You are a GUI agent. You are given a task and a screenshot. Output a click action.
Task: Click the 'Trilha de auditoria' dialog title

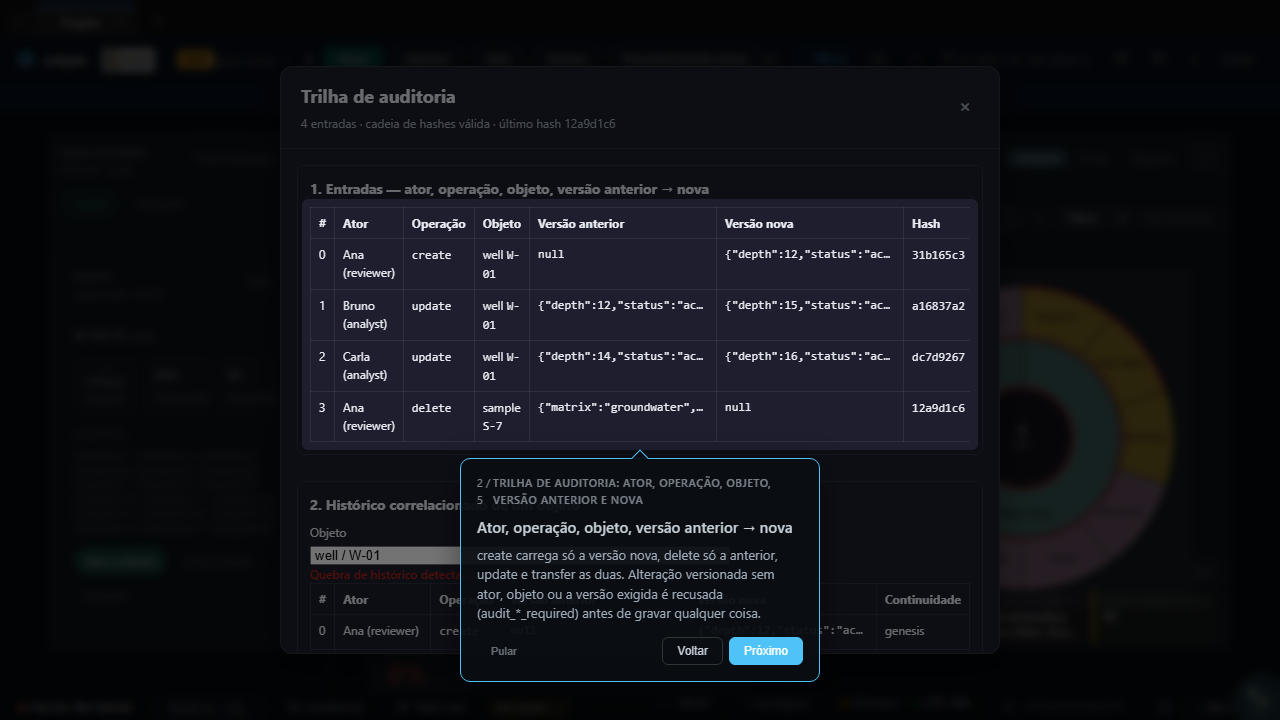coord(378,97)
